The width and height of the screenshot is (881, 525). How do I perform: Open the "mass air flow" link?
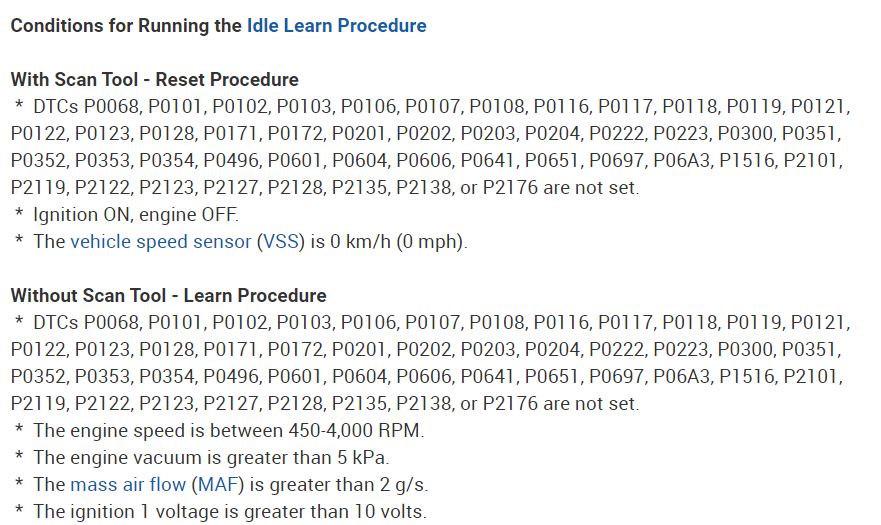(127, 484)
